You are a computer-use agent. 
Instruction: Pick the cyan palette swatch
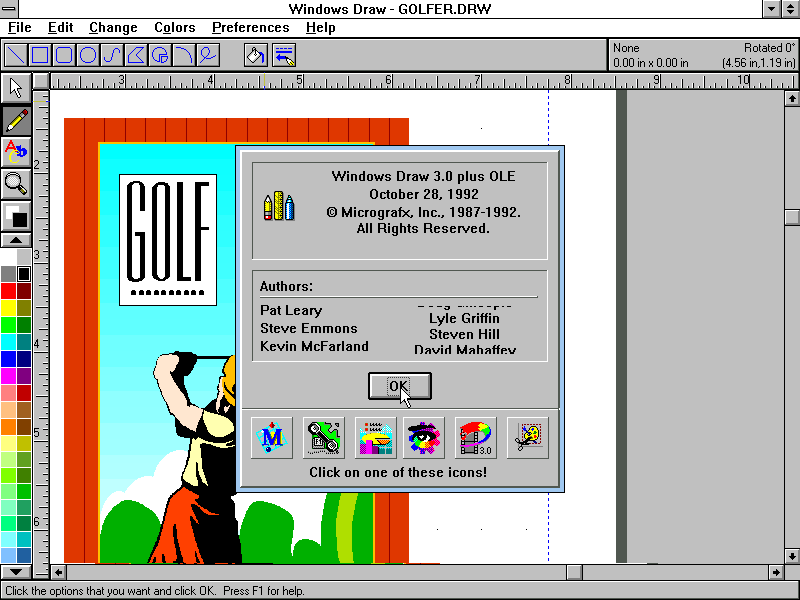[8, 341]
